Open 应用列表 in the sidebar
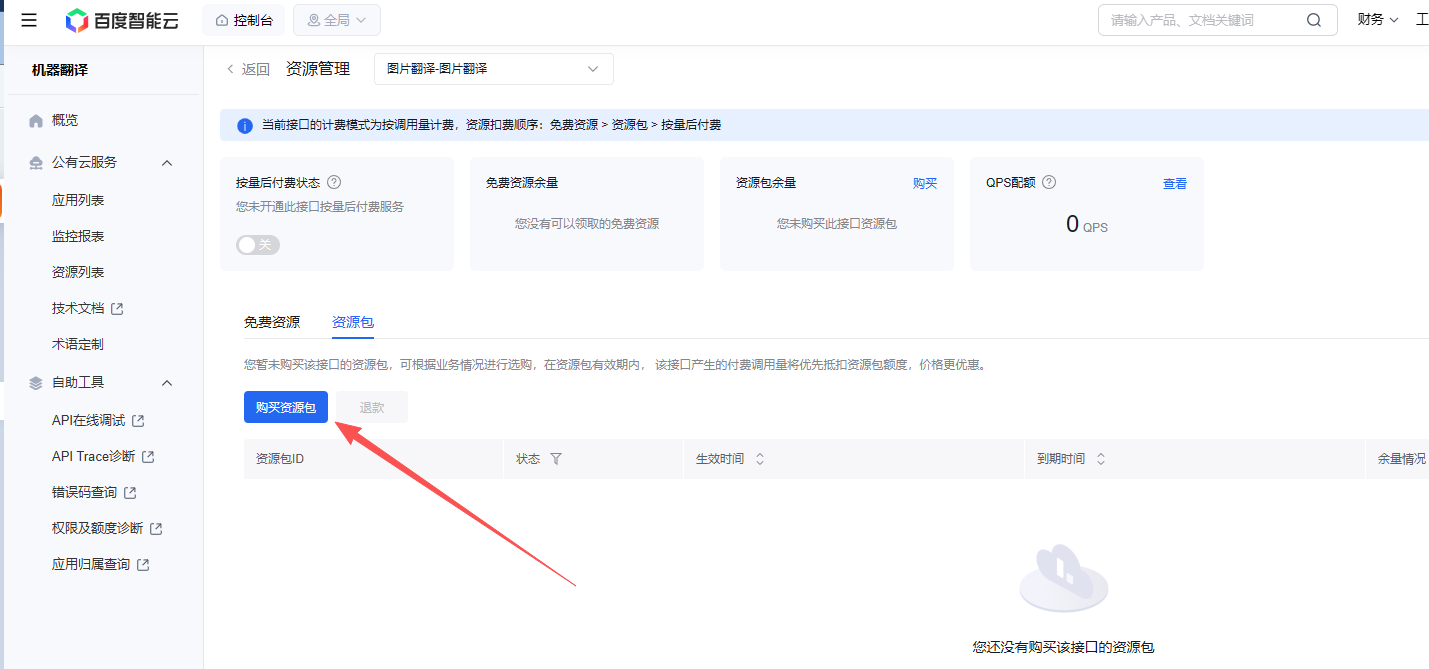 [78, 200]
